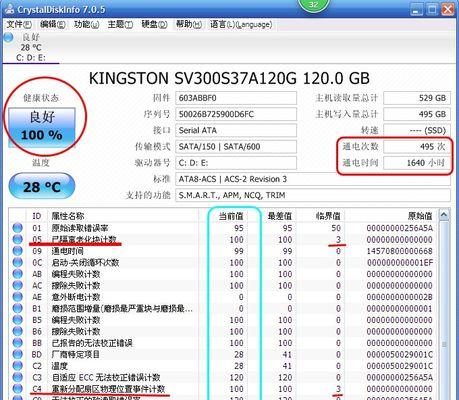Click the firmware field 603ABBF0

236,98
